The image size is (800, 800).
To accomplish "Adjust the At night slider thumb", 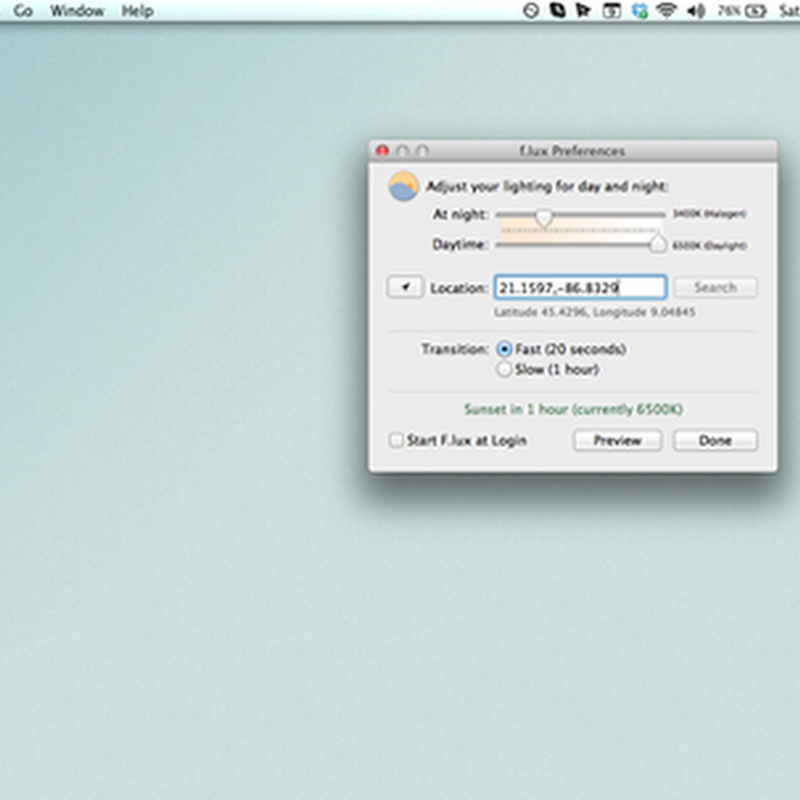I will click(544, 217).
